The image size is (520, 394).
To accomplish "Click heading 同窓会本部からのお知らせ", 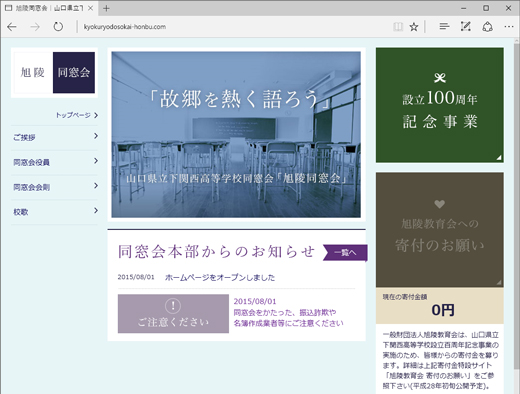I will (217, 252).
